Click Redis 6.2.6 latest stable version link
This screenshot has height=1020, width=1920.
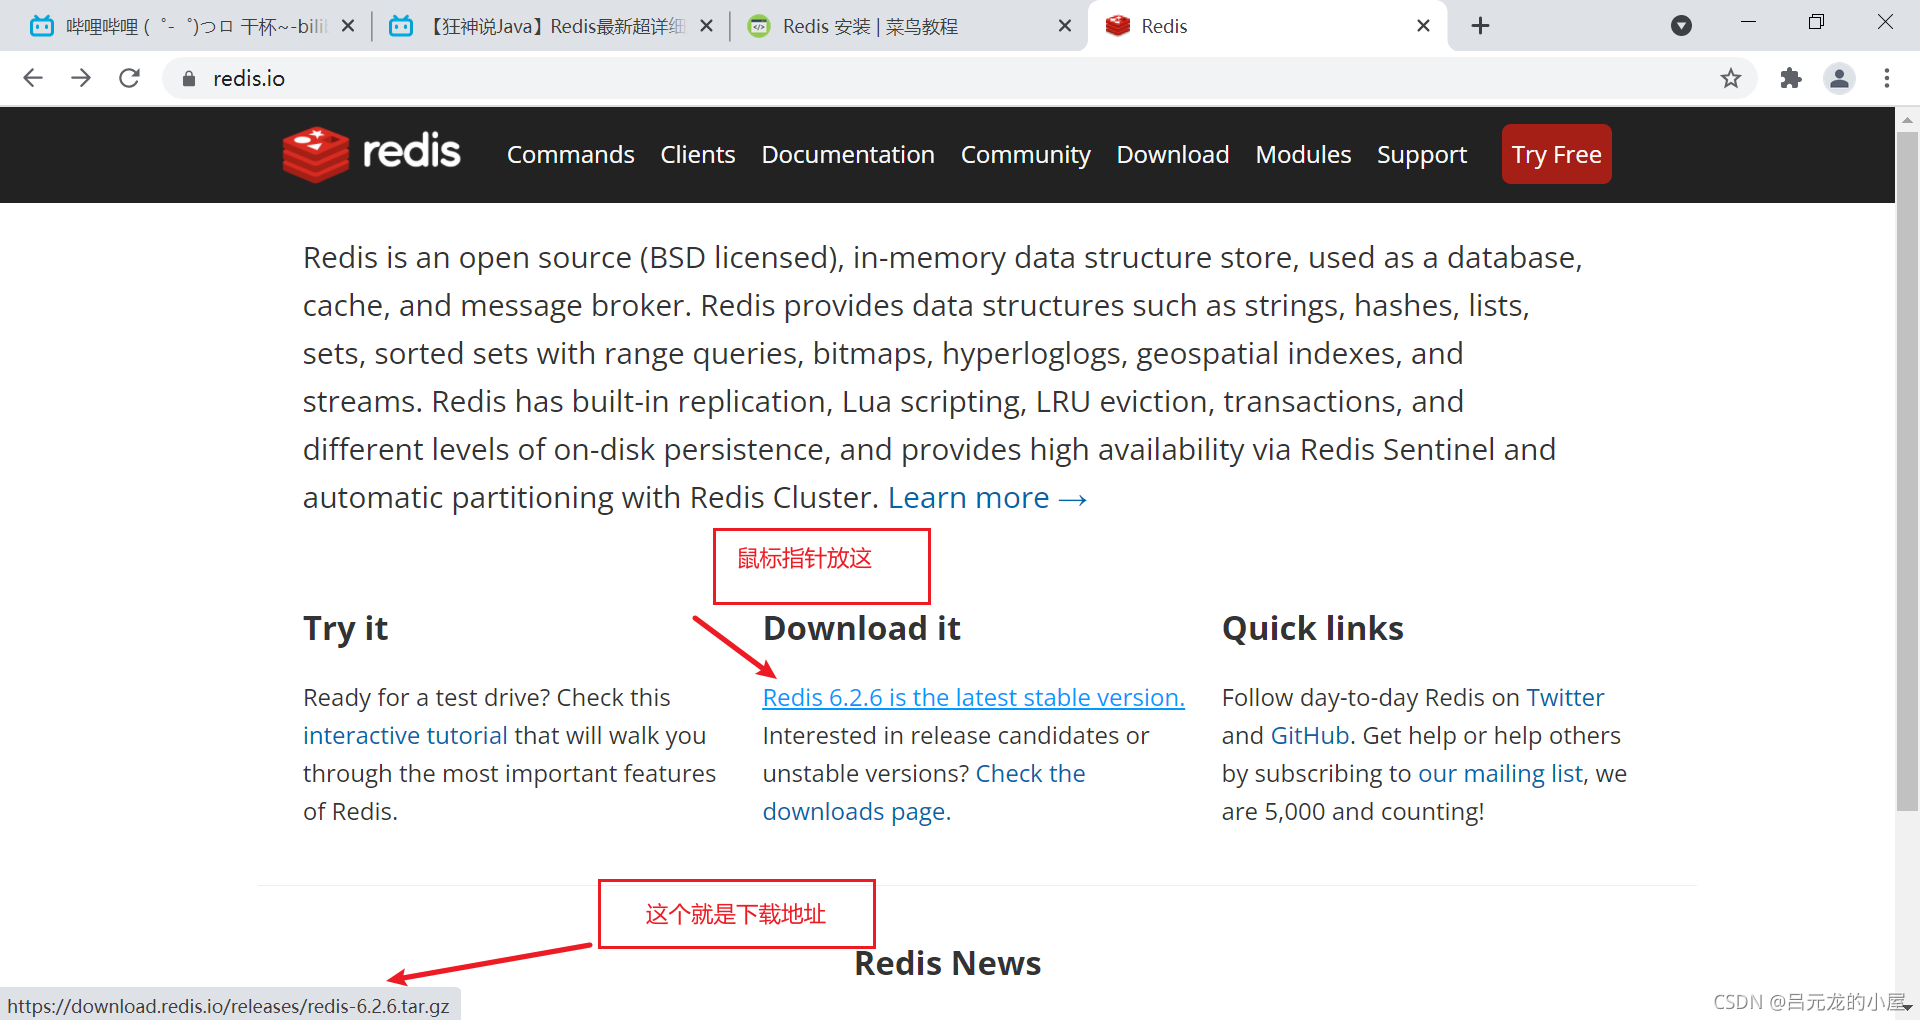[x=973, y=698]
